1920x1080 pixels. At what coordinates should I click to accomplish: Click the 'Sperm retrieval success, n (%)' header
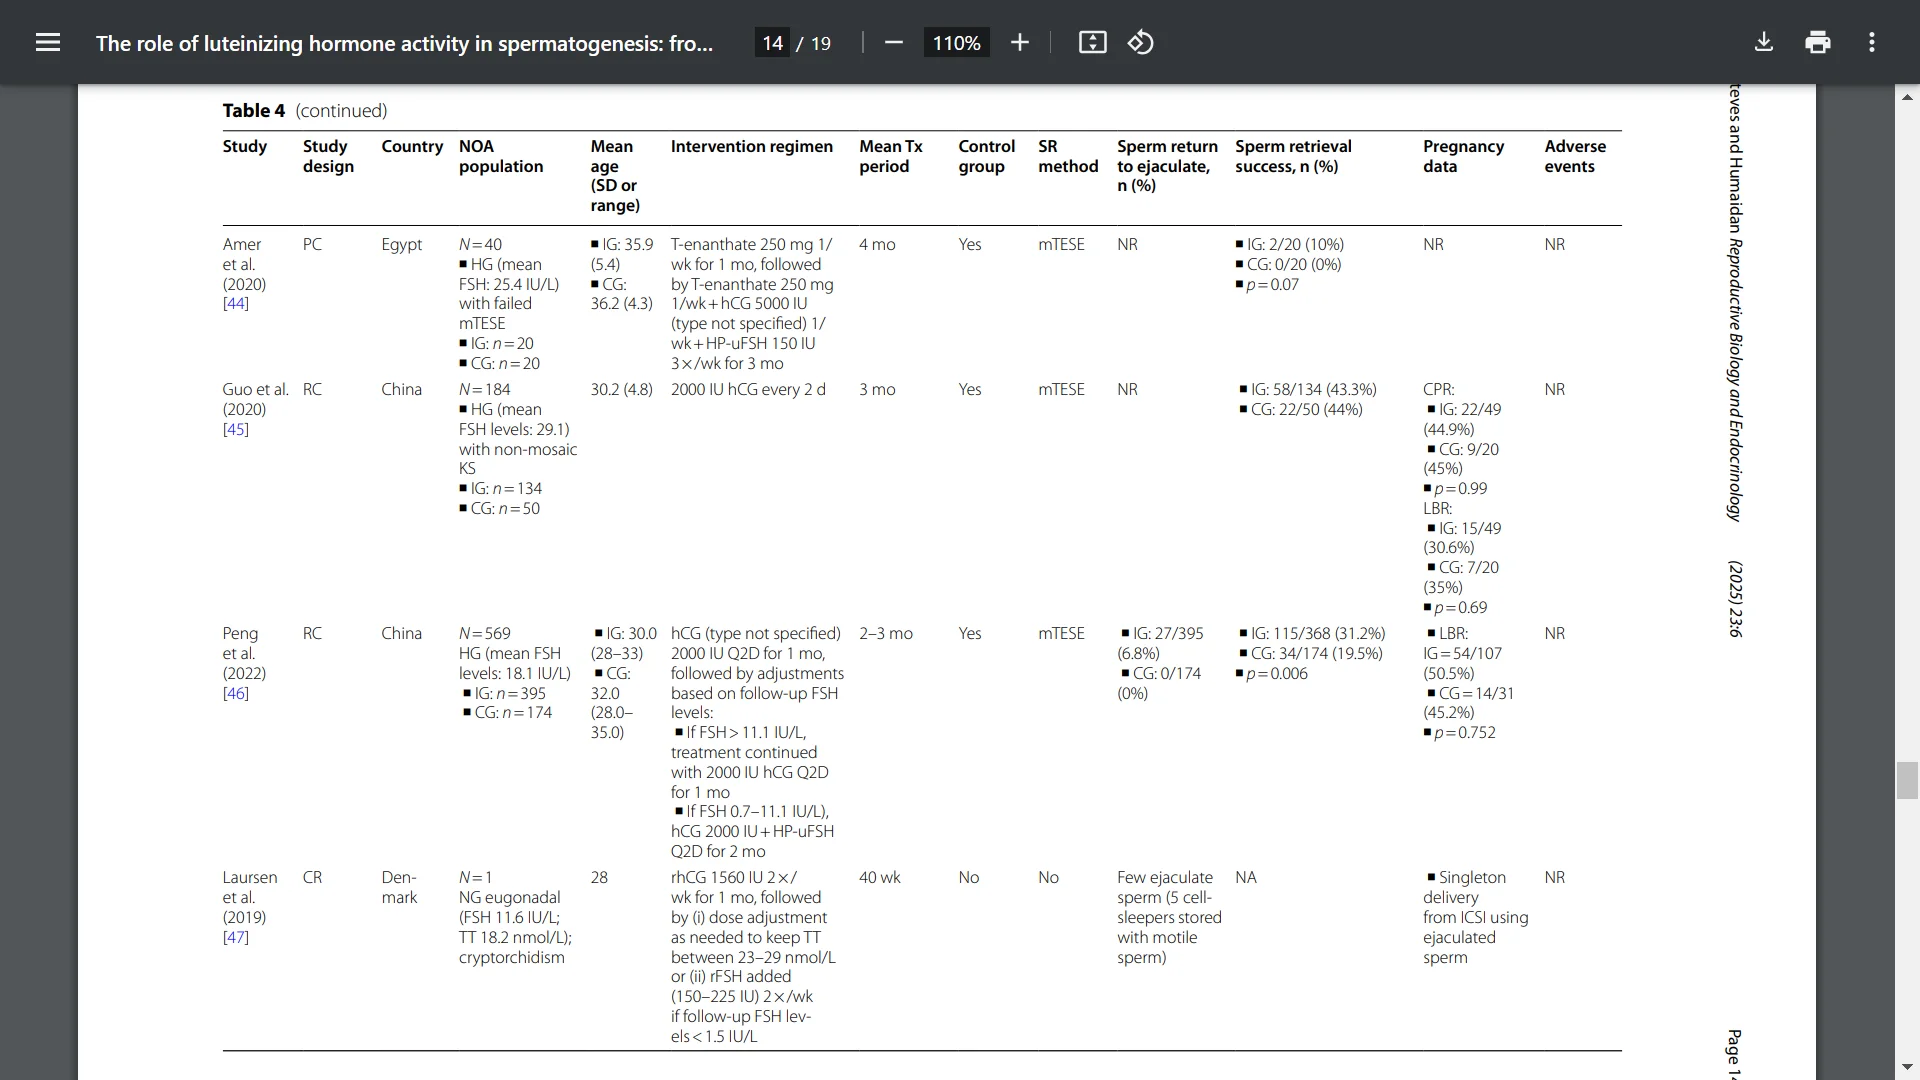1293,156
